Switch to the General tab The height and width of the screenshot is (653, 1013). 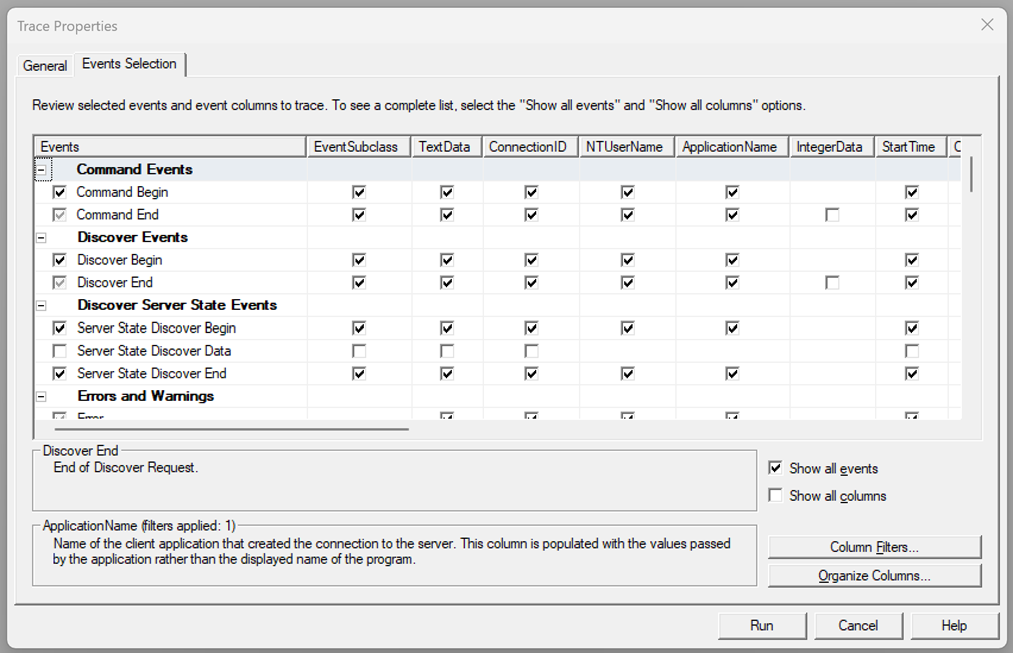click(x=45, y=65)
